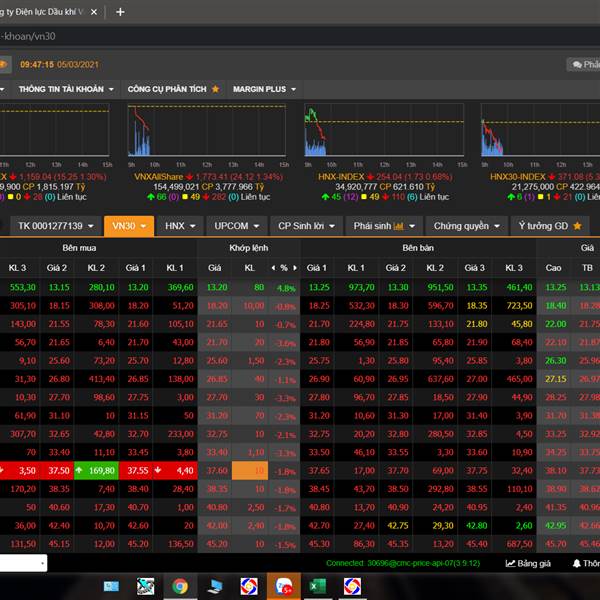The image size is (600, 600).
Task: Click sell price 42.75 in yellow
Action: (x=398, y=526)
